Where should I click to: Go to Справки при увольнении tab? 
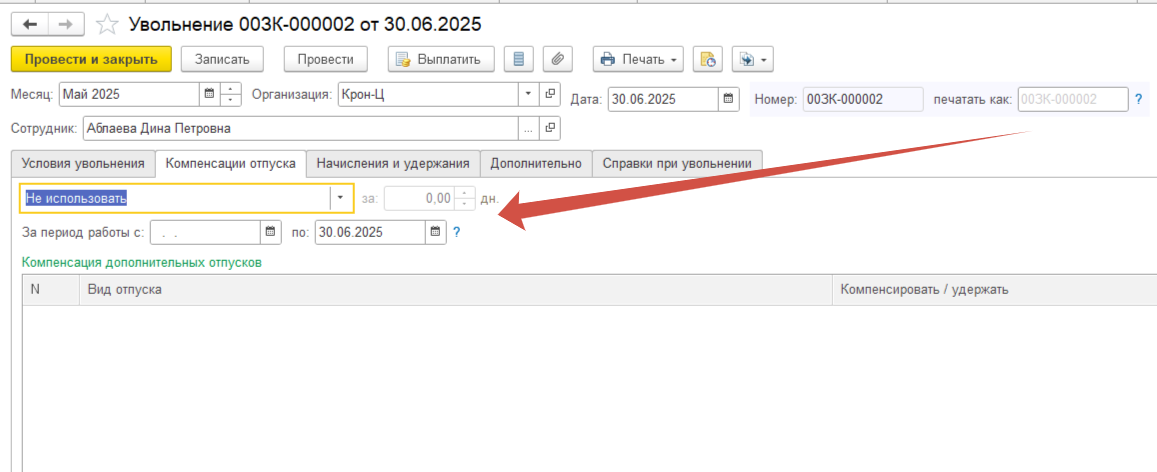(677, 162)
